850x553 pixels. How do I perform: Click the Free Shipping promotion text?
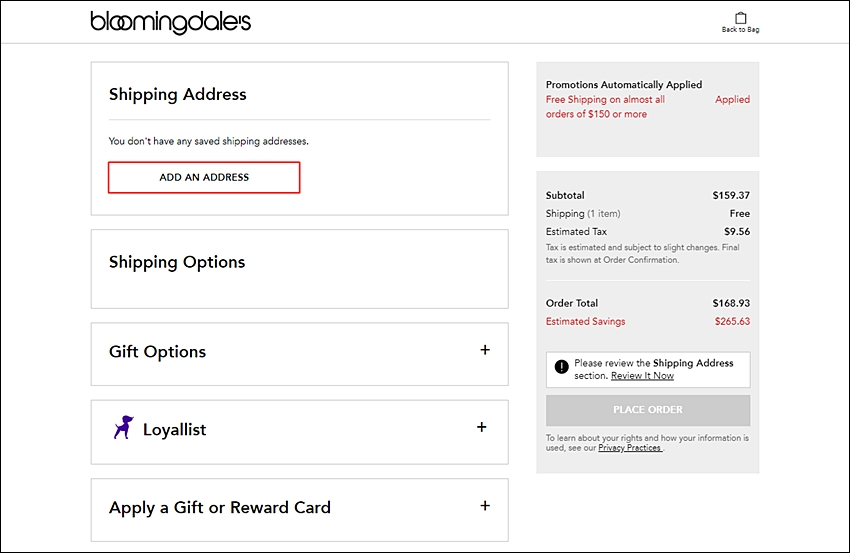[605, 107]
